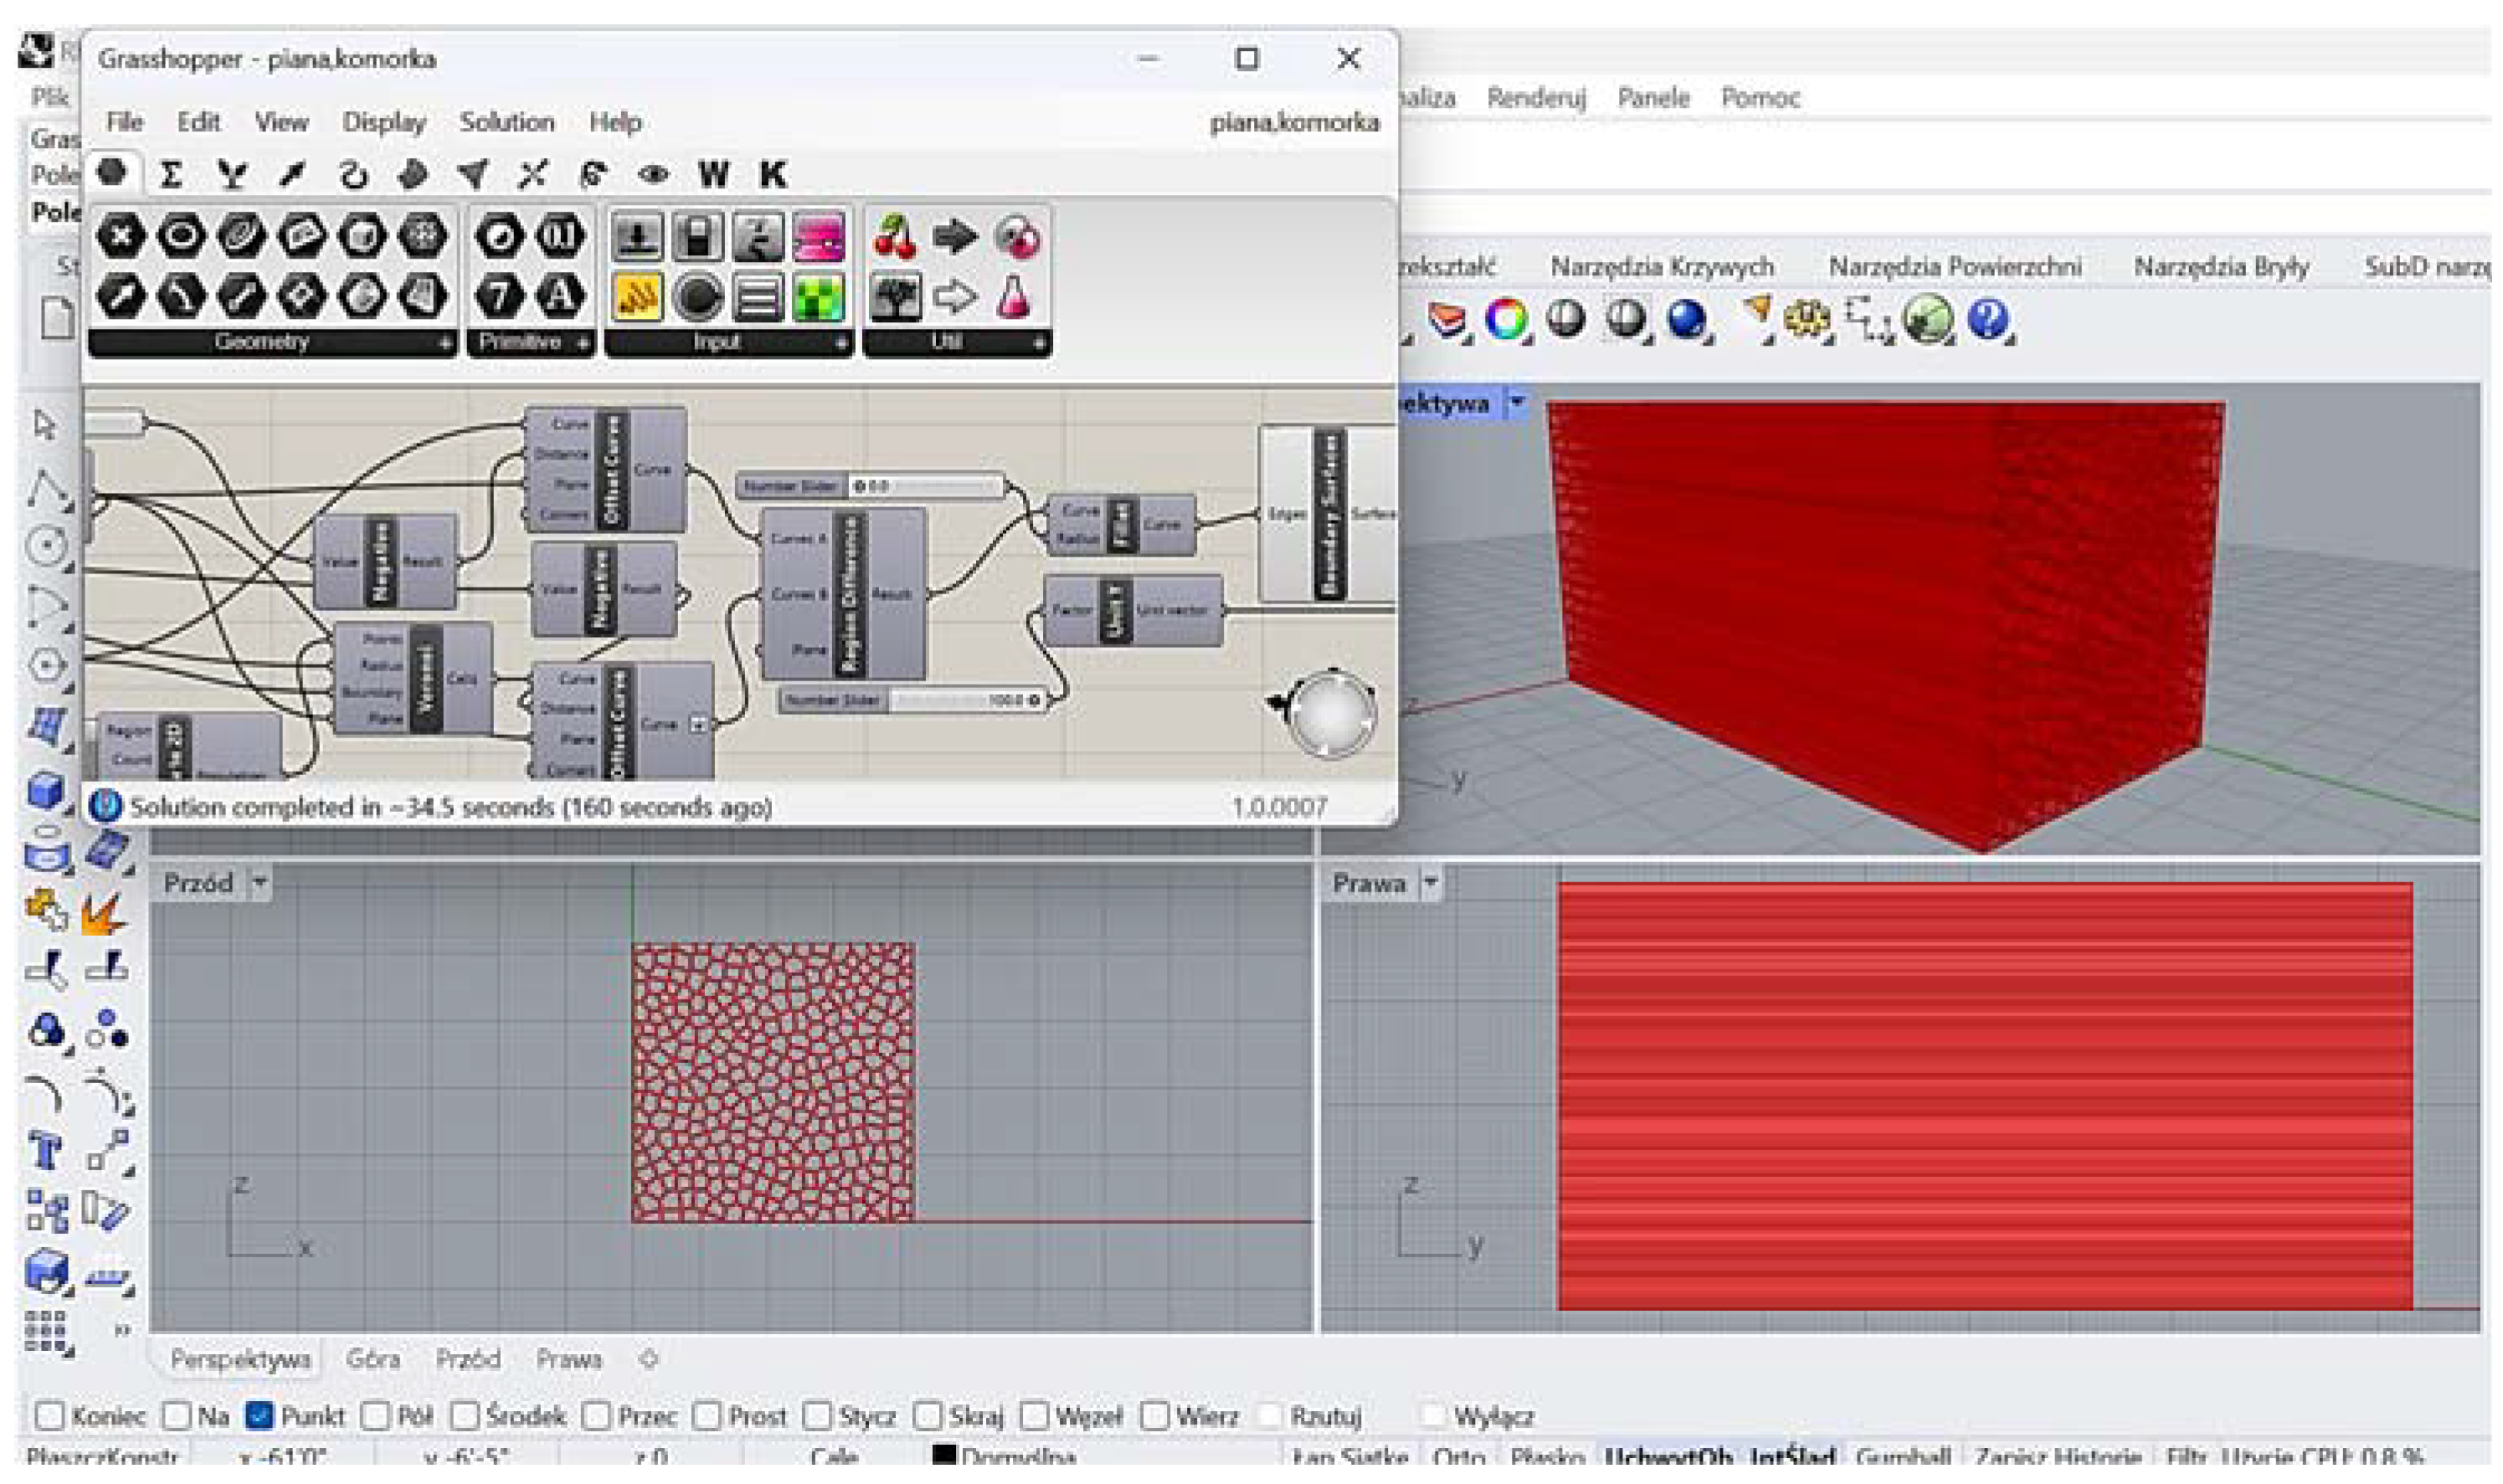Click the Gradient component icon
The height and width of the screenshot is (1484, 2503).
coord(818,237)
